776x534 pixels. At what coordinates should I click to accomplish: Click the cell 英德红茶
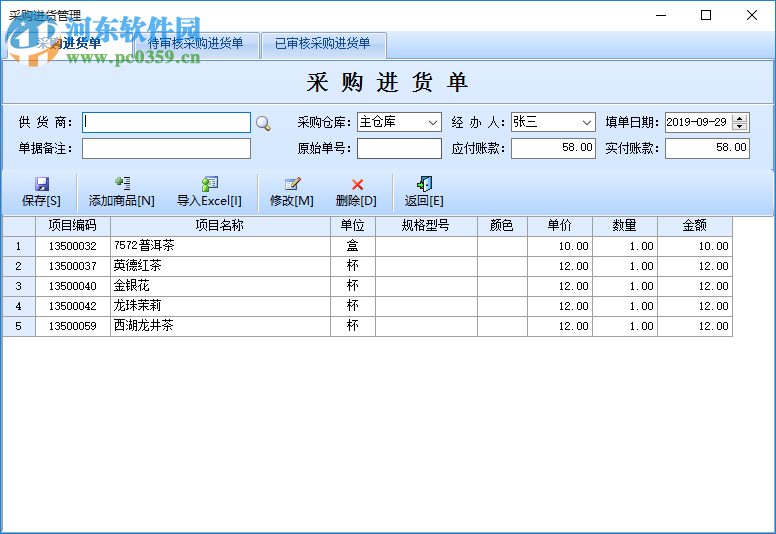pyautogui.click(x=220, y=266)
